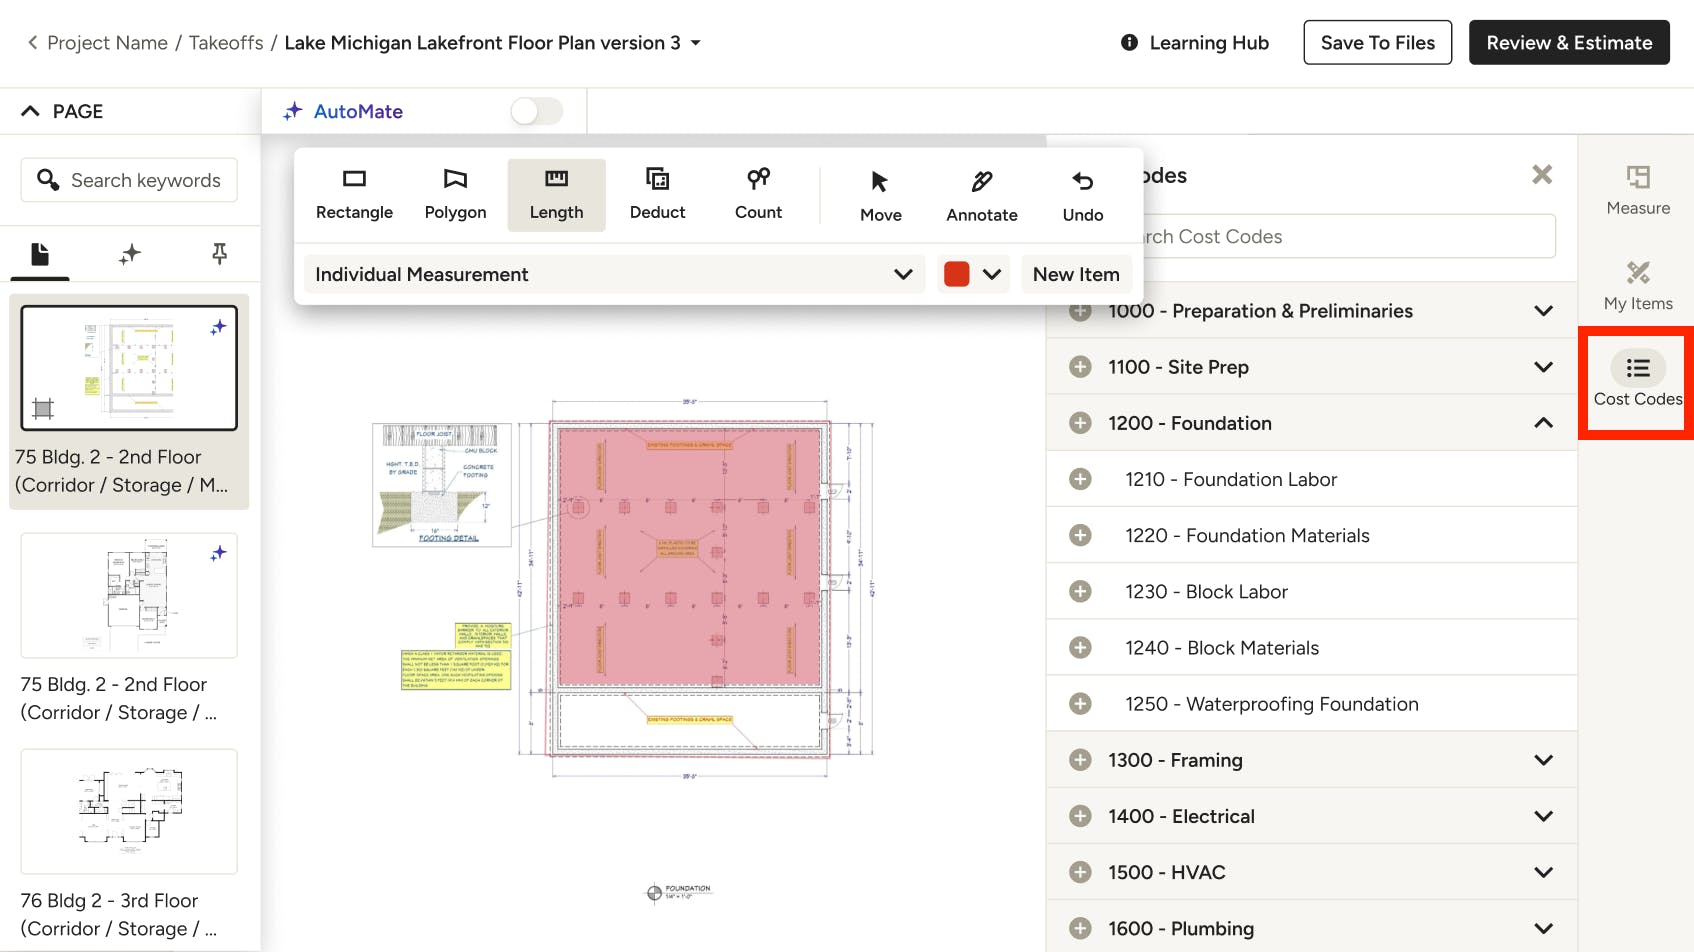Add cost code 1000 Preparation & Preliminaries
This screenshot has height=952, width=1694.
point(1080,311)
